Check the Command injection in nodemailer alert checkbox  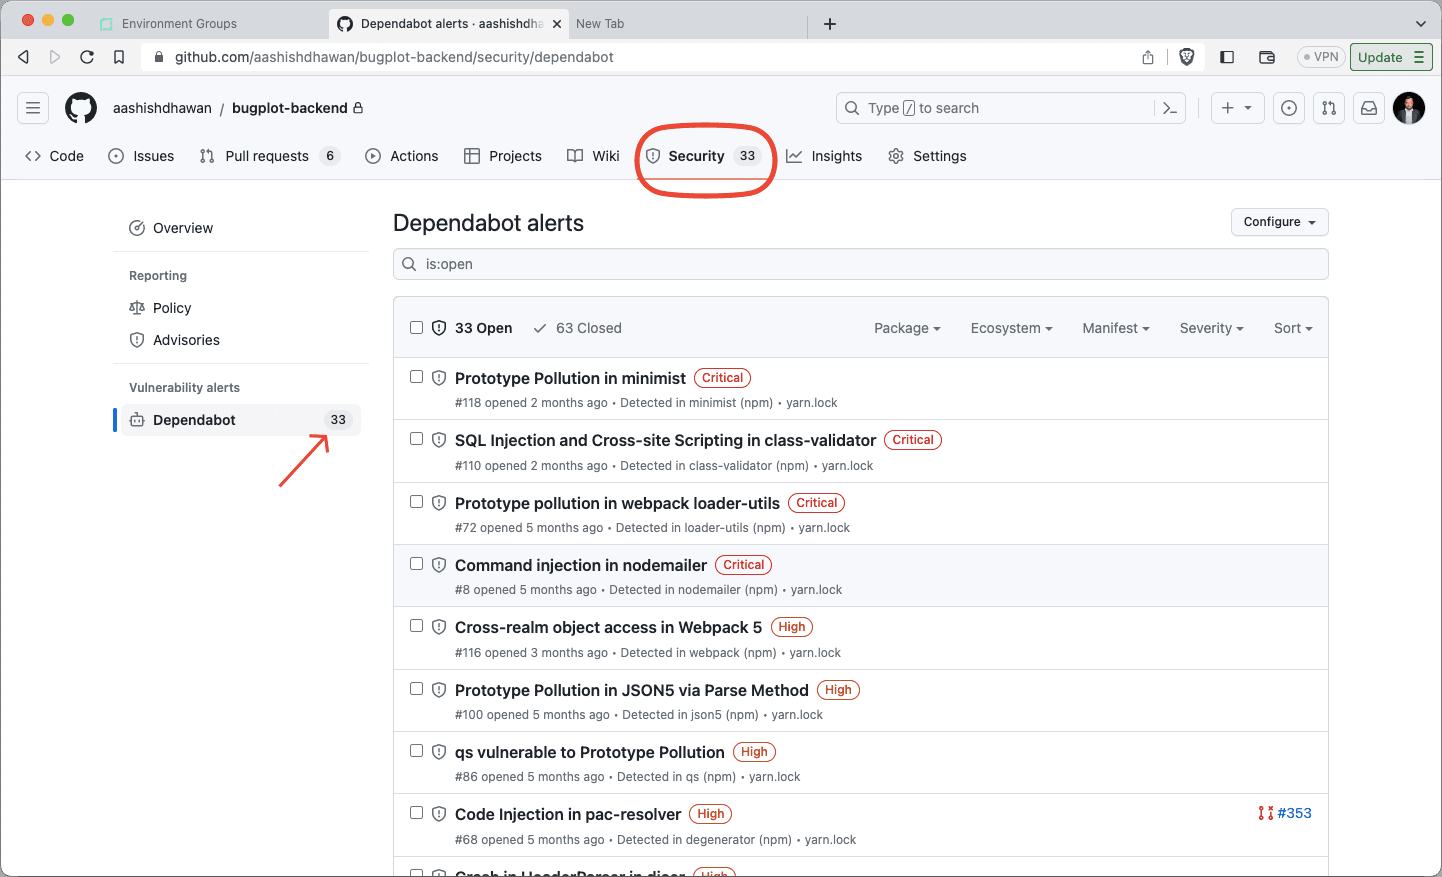click(x=416, y=563)
